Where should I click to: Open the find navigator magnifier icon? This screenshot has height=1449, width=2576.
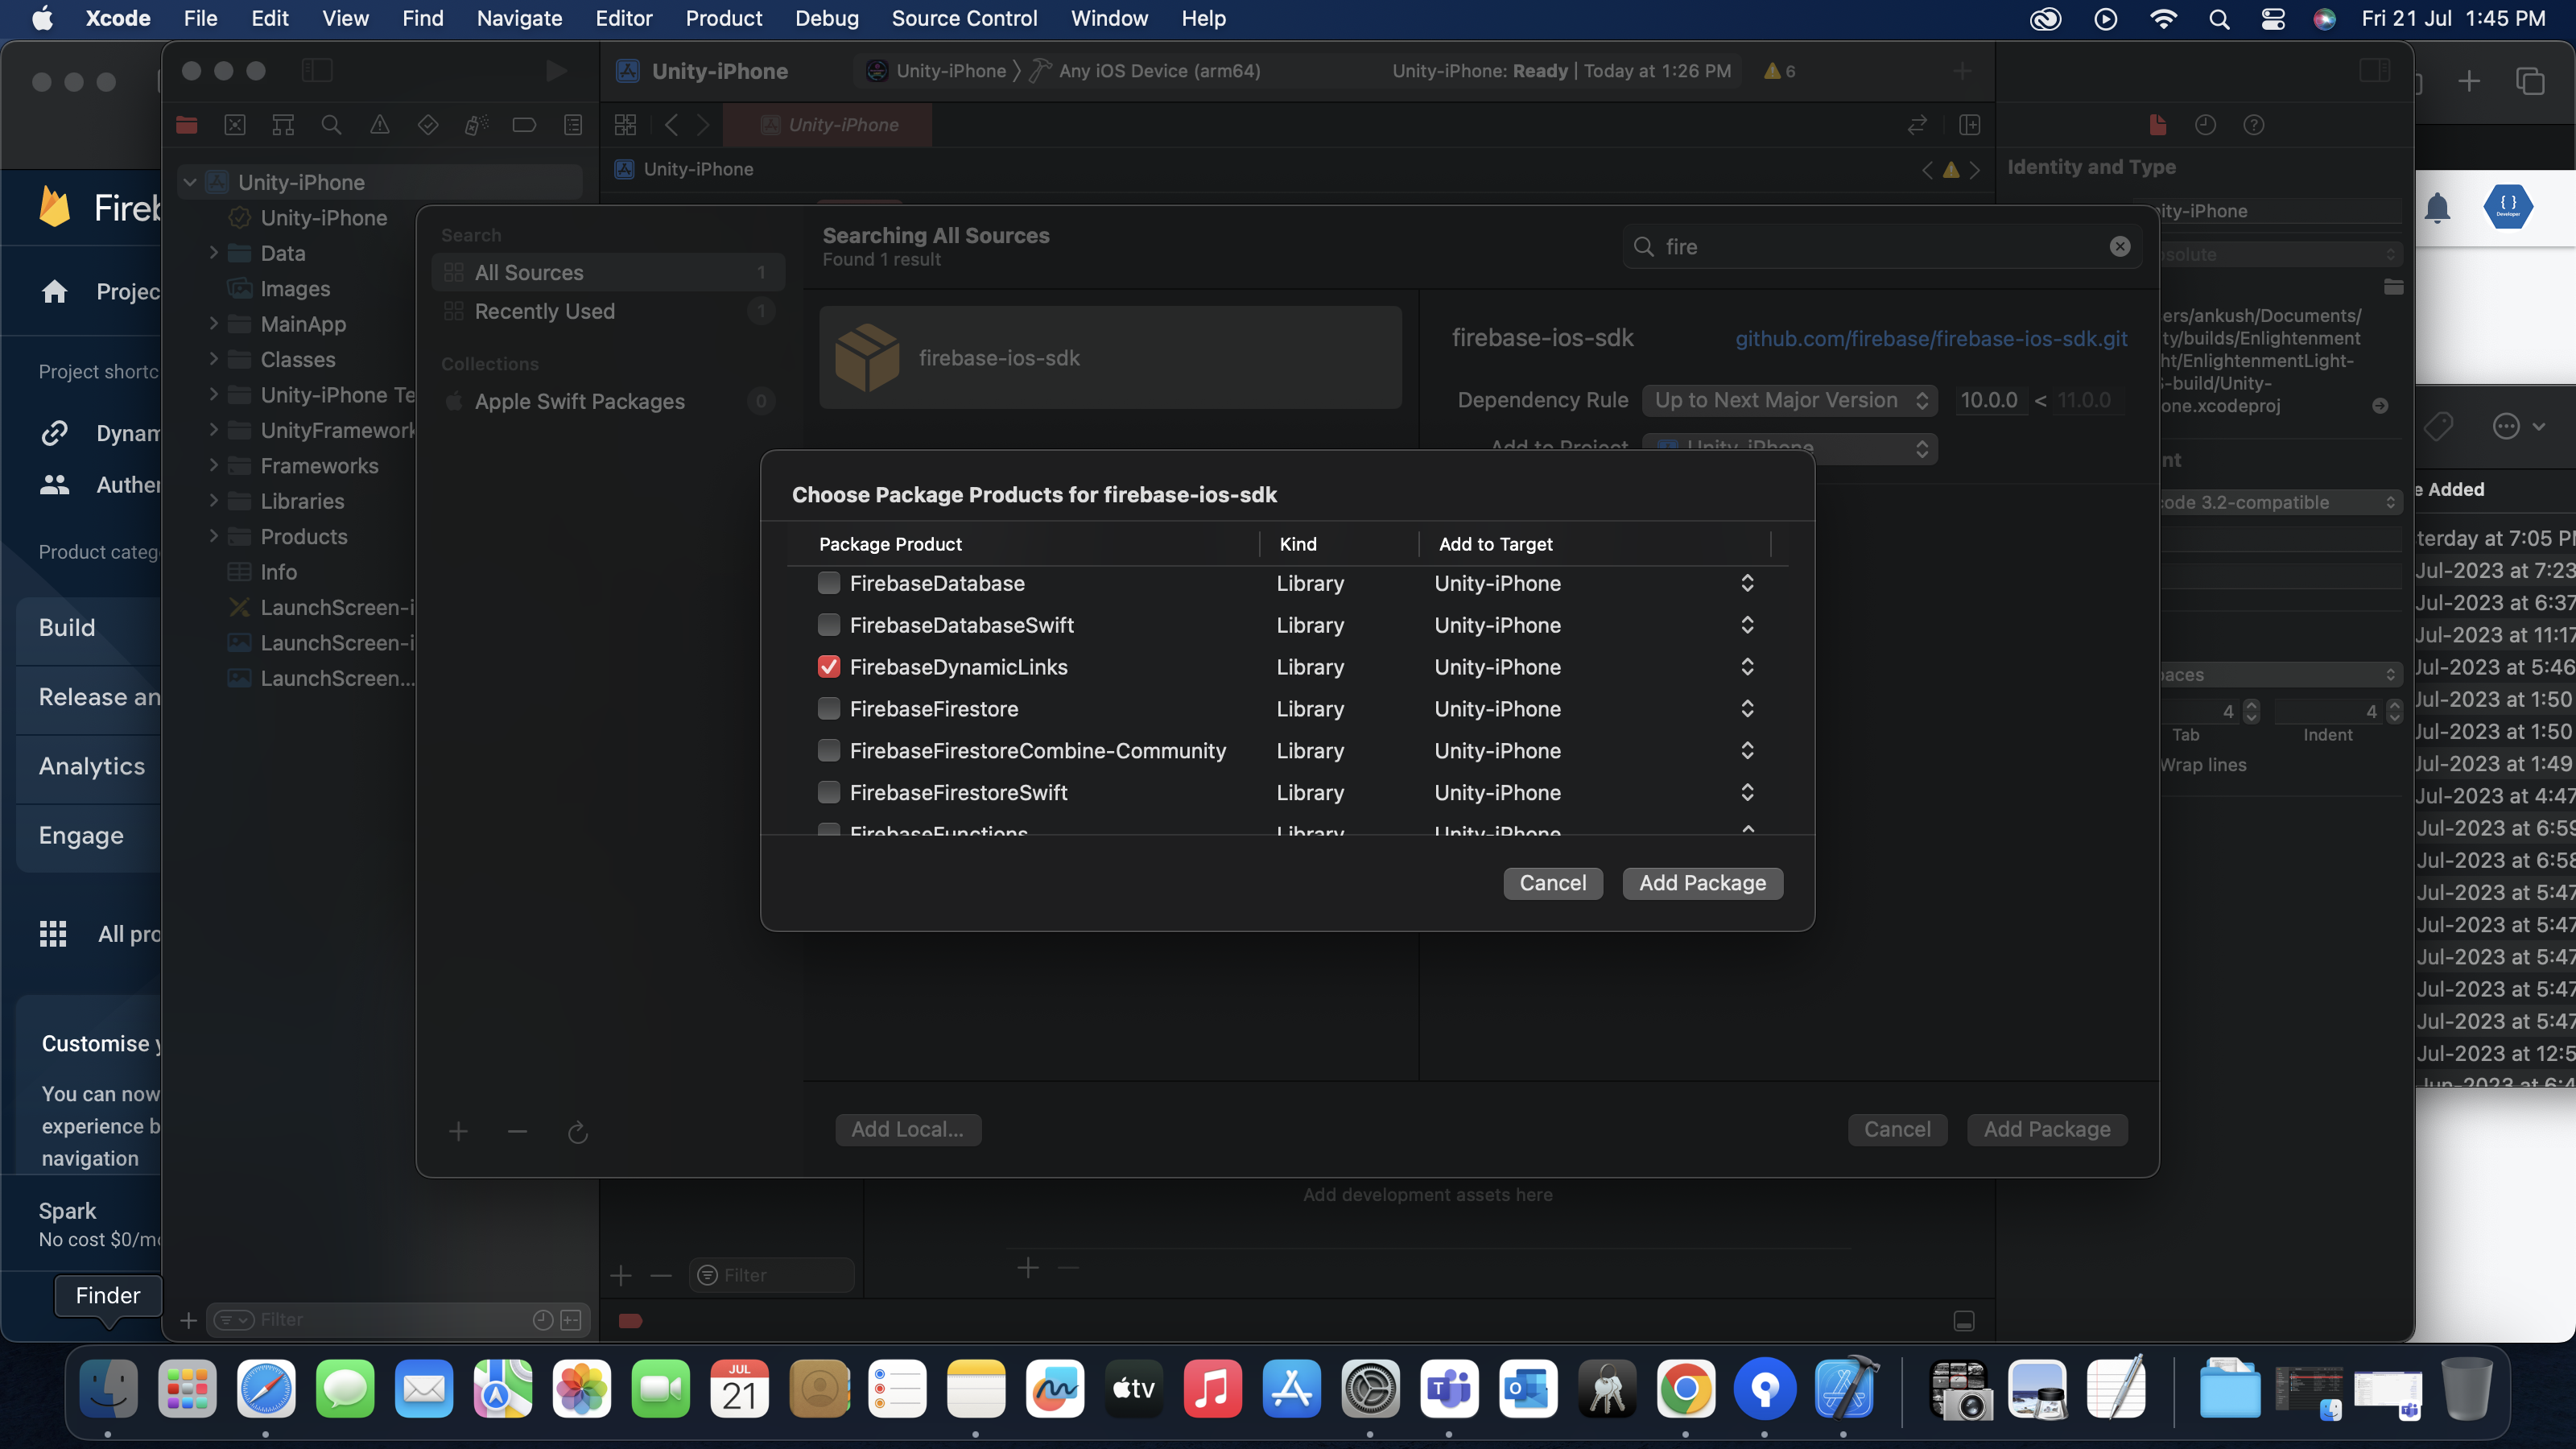(x=331, y=125)
